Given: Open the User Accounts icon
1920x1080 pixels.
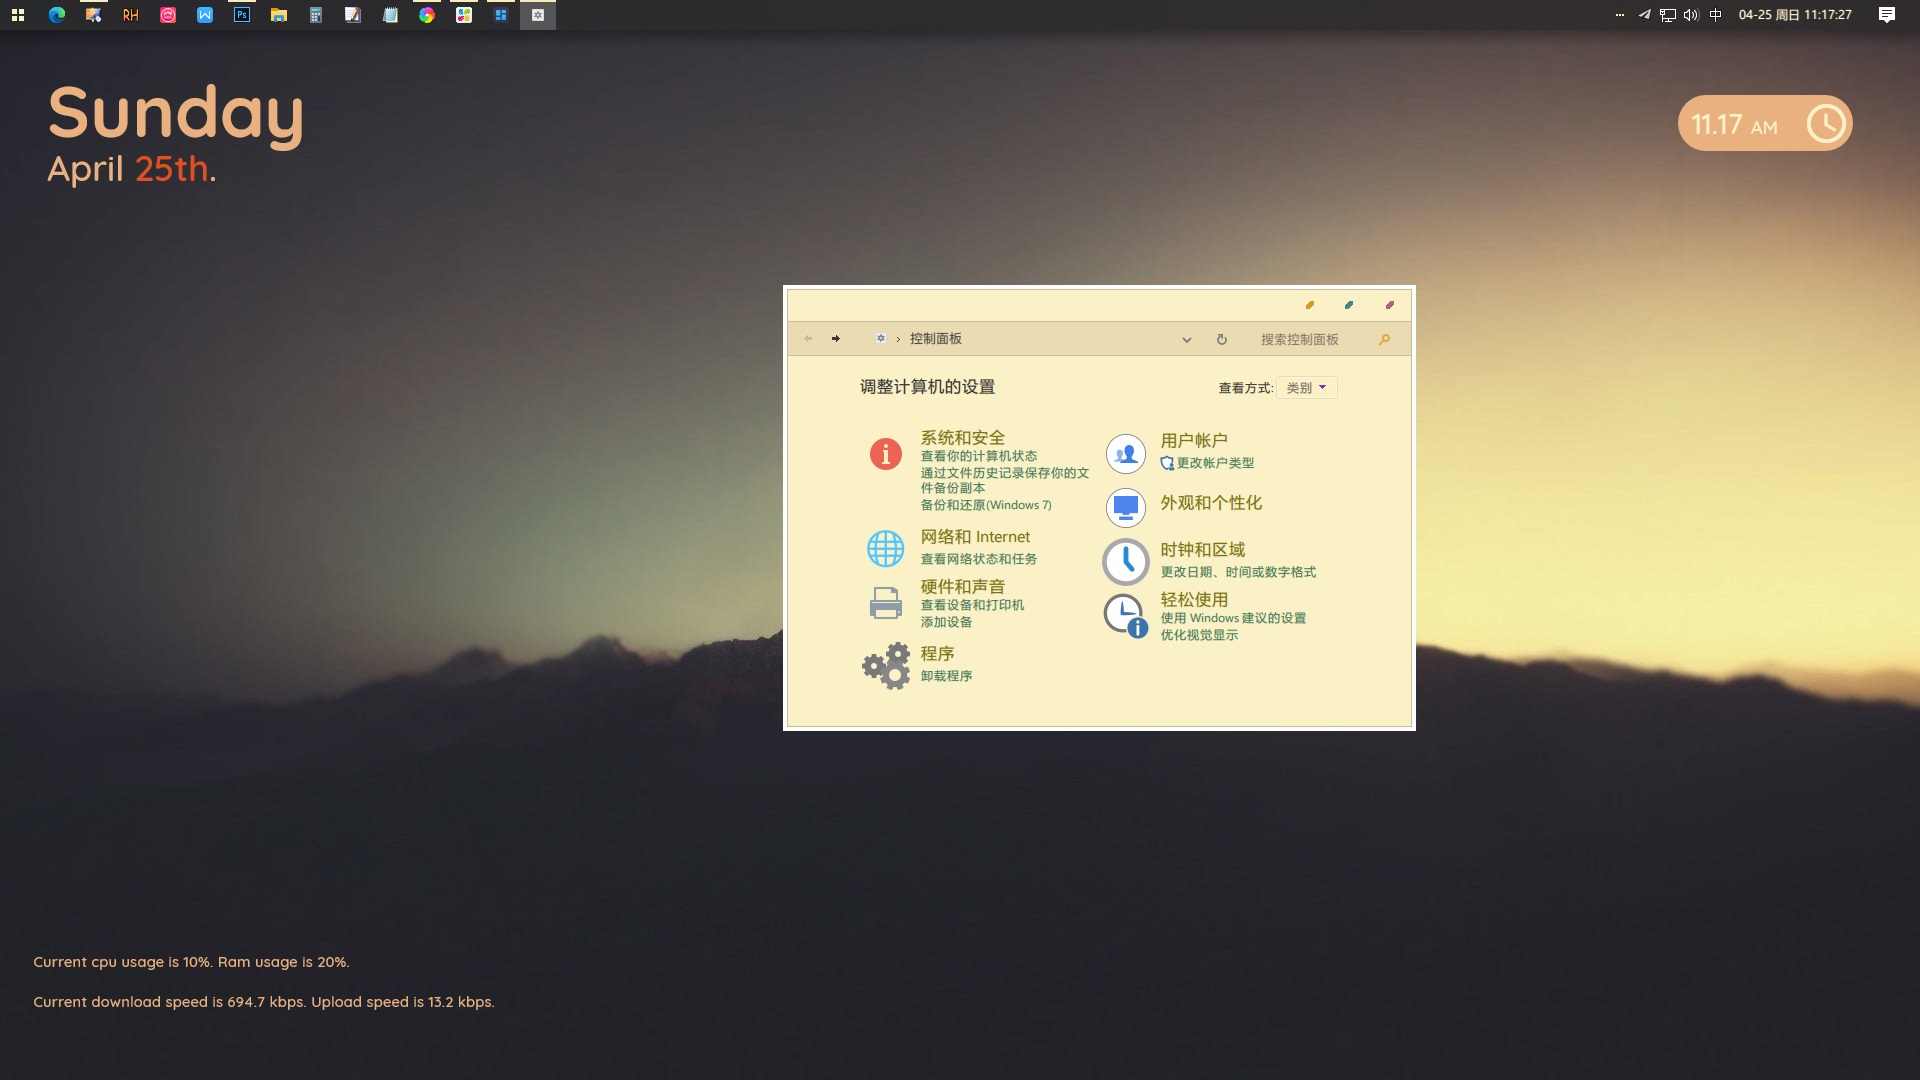Looking at the screenshot, I should click(1125, 454).
